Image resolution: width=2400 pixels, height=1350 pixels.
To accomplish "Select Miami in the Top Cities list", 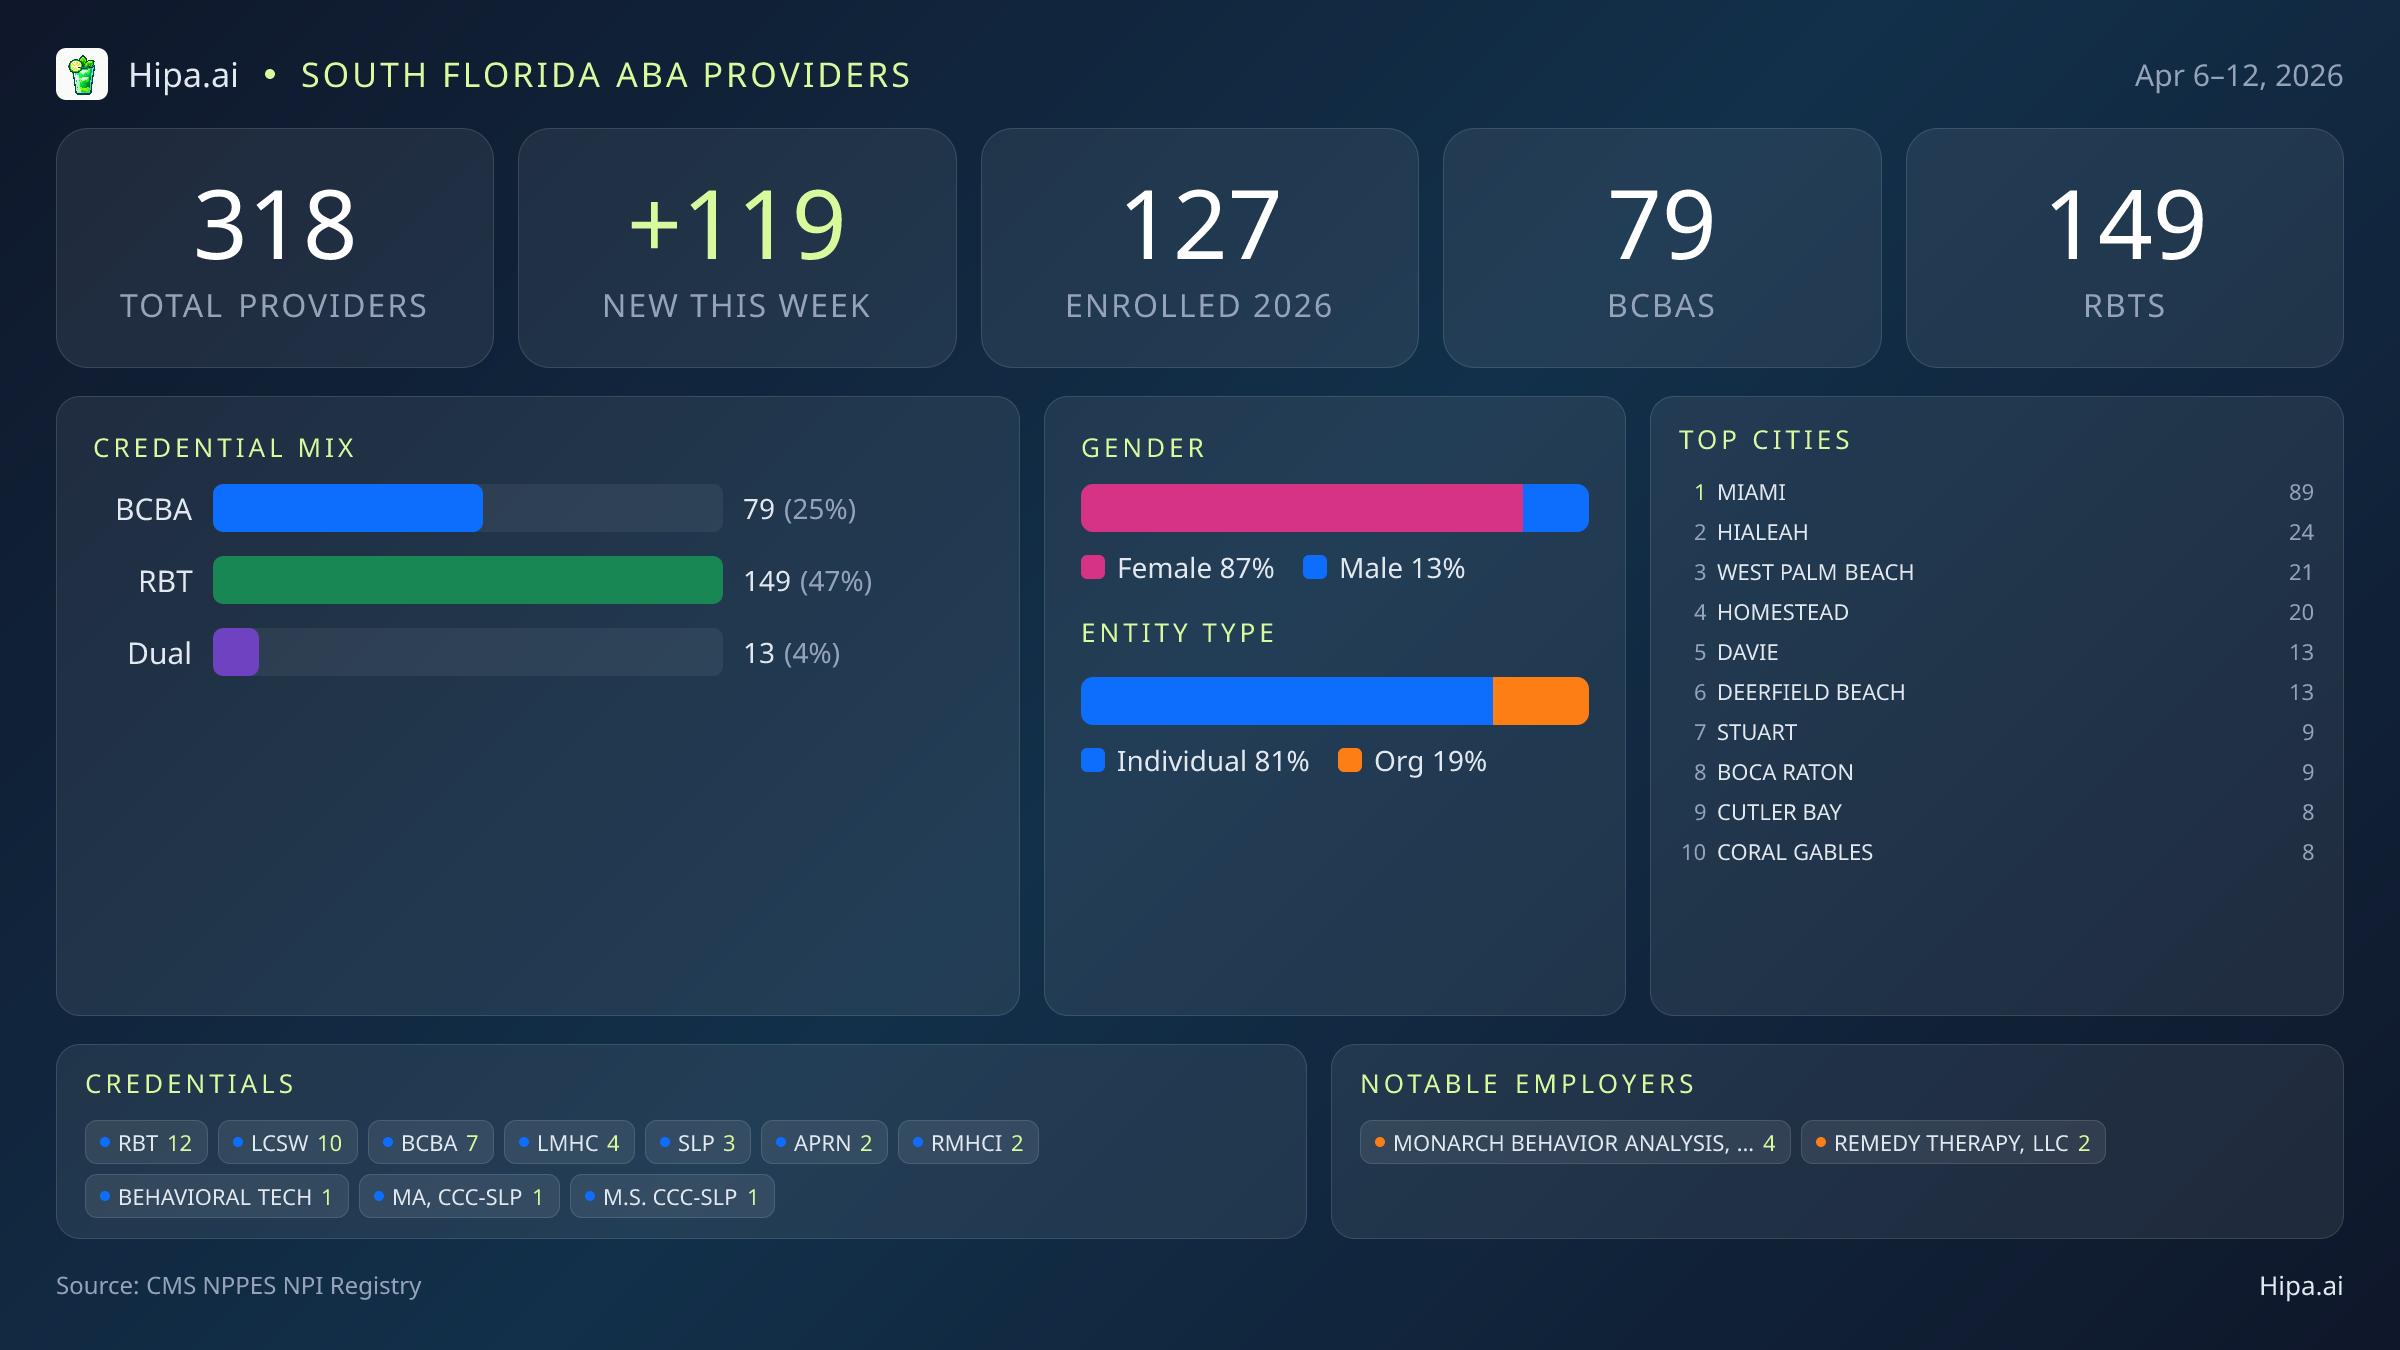I will coord(1751,492).
